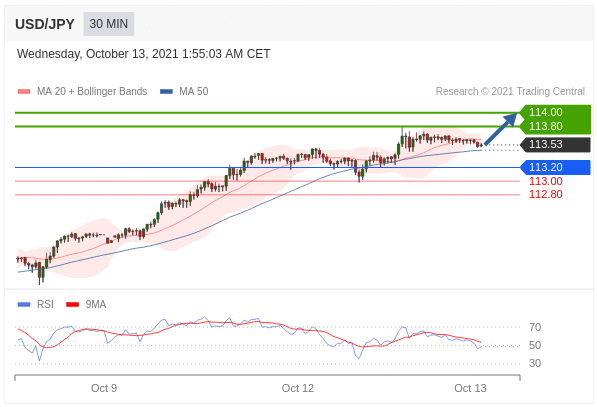Click the 30 MIN timeframe button
This screenshot has width=597, height=407.
click(109, 24)
